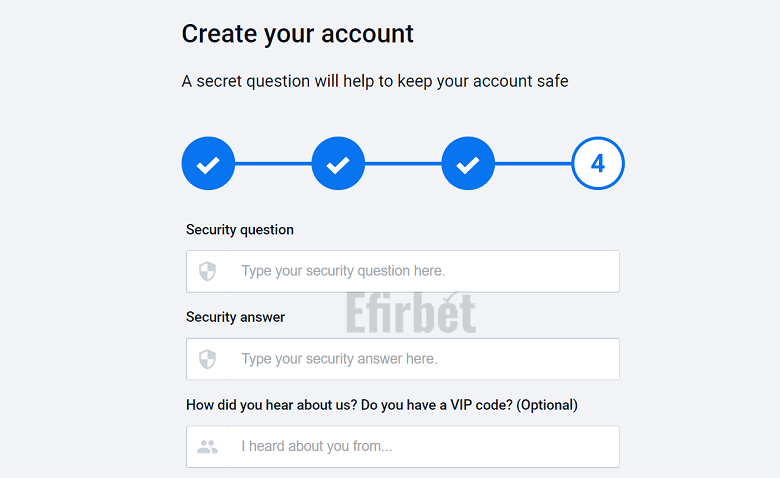780x478 pixels.
Task: Click the people icon in referral field
Action: pos(207,447)
